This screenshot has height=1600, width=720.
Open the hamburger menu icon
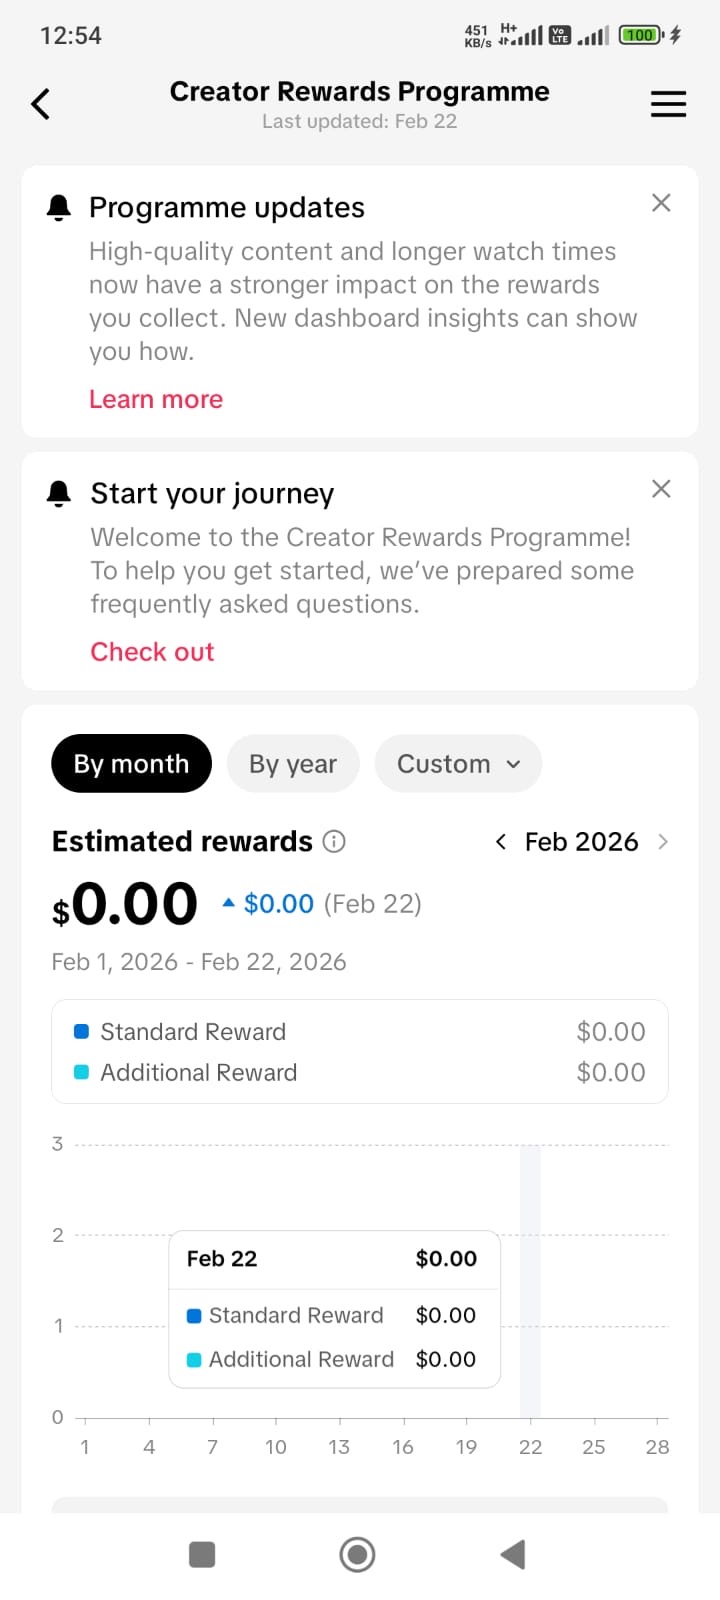[668, 104]
